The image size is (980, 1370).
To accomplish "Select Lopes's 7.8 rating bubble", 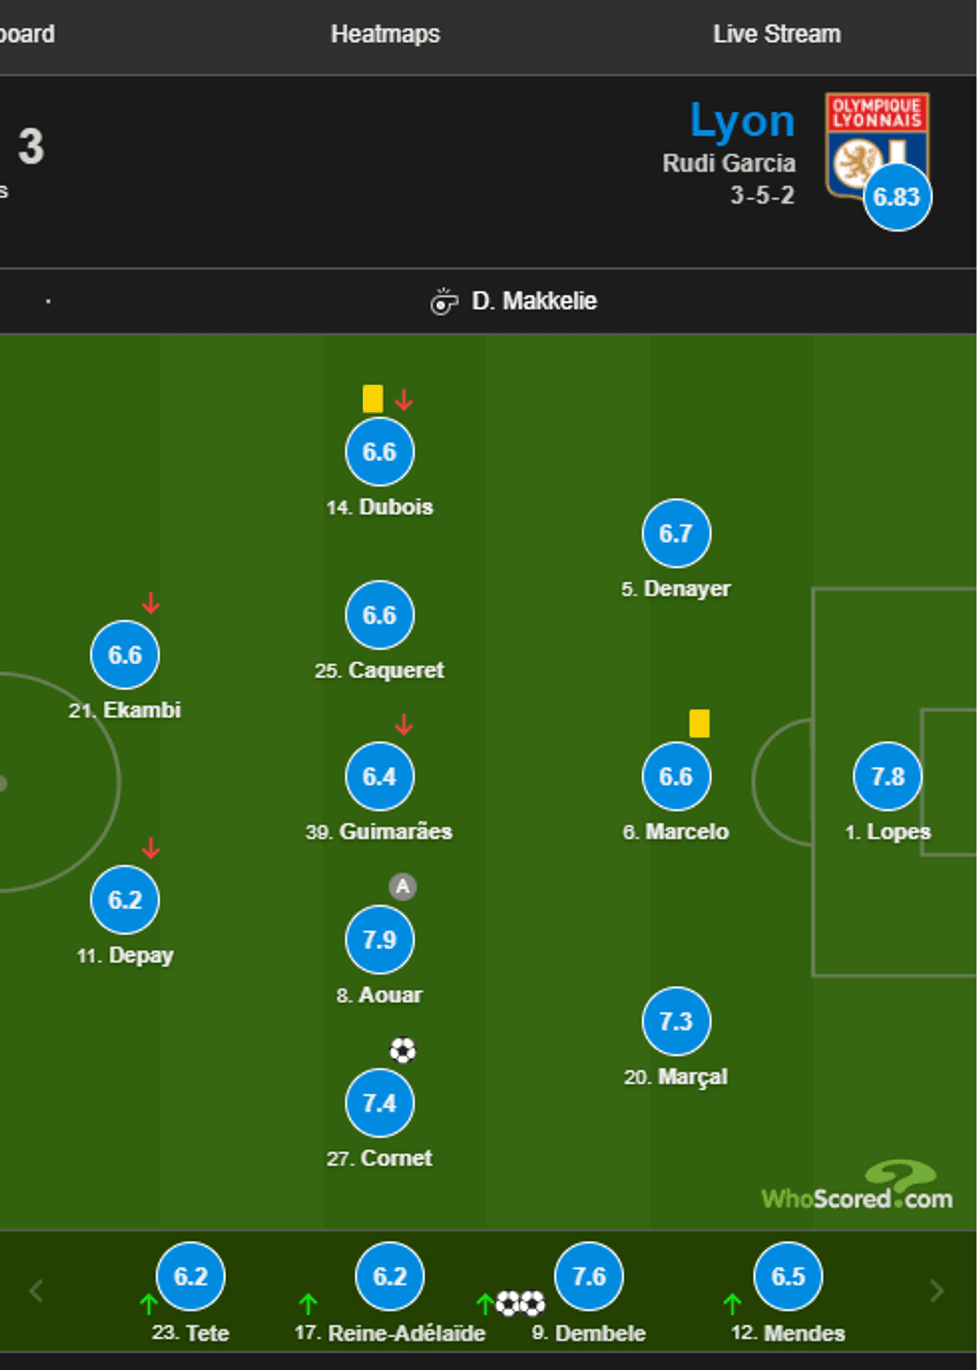I will (887, 777).
